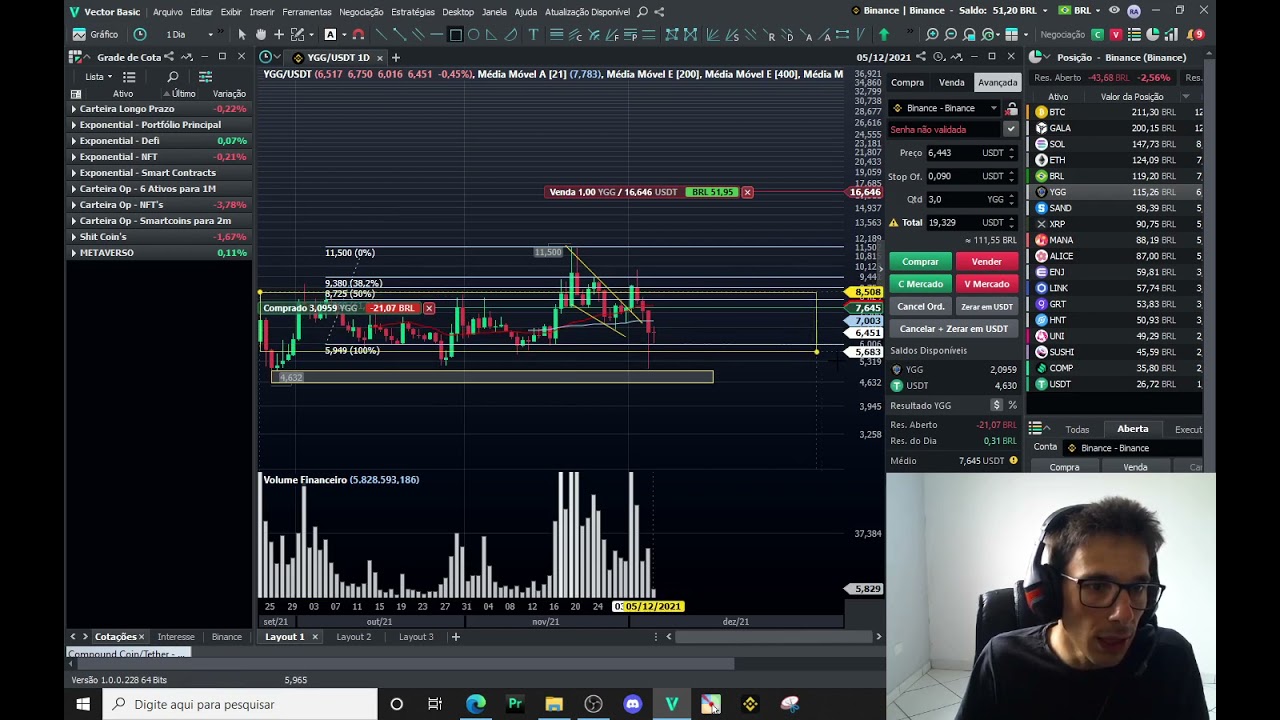Select the text annotation tool
1280x720 pixels.
point(533,35)
